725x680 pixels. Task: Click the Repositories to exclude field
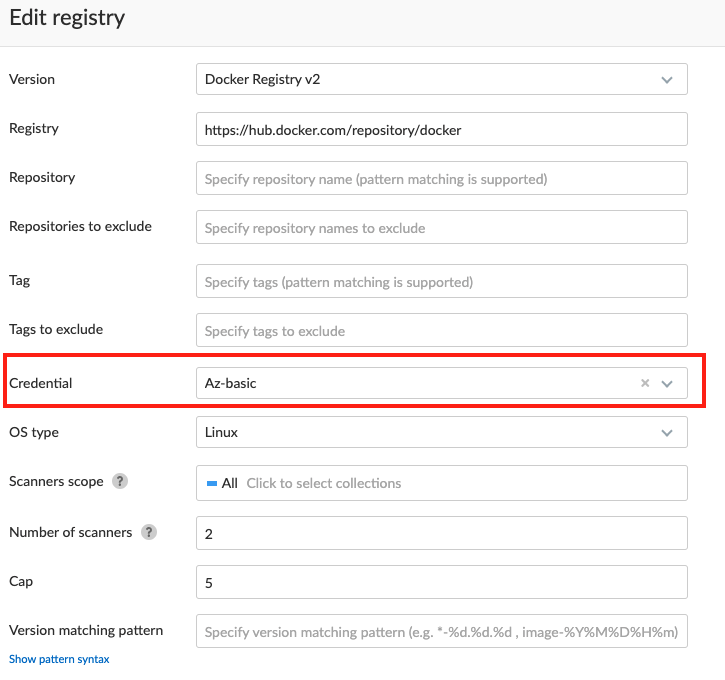[x=441, y=227]
